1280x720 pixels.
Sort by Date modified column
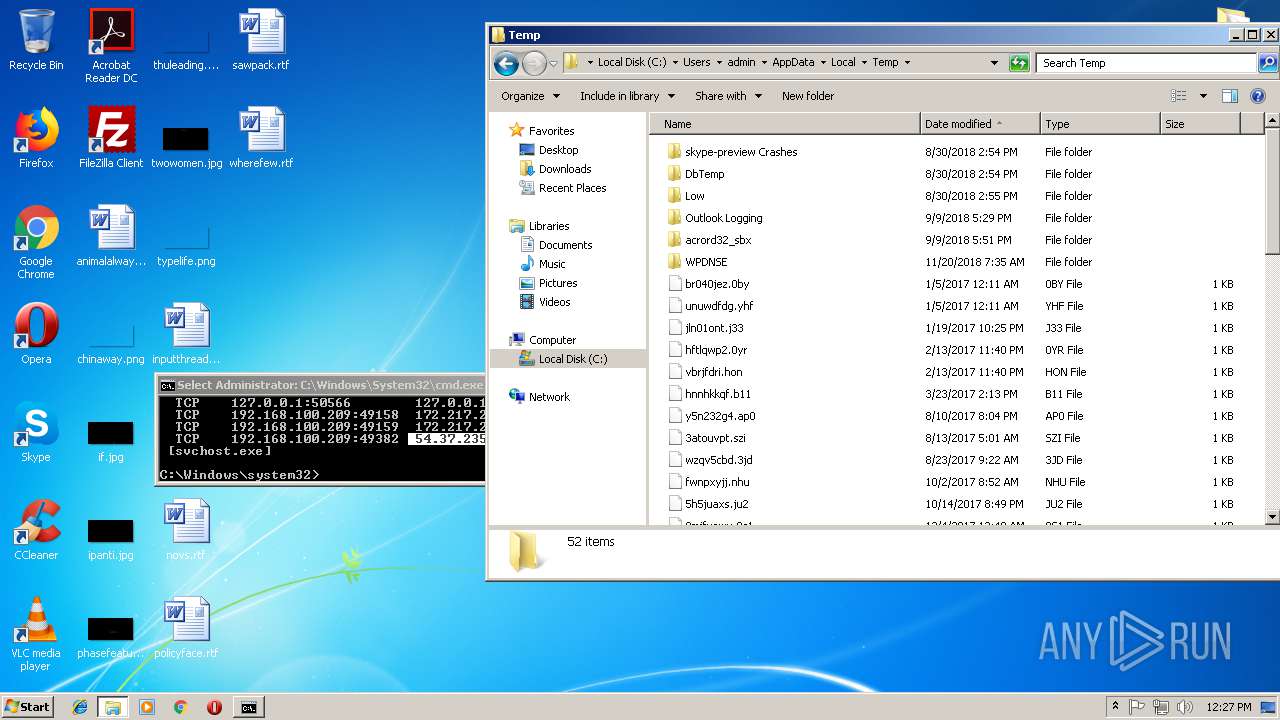click(x=980, y=124)
